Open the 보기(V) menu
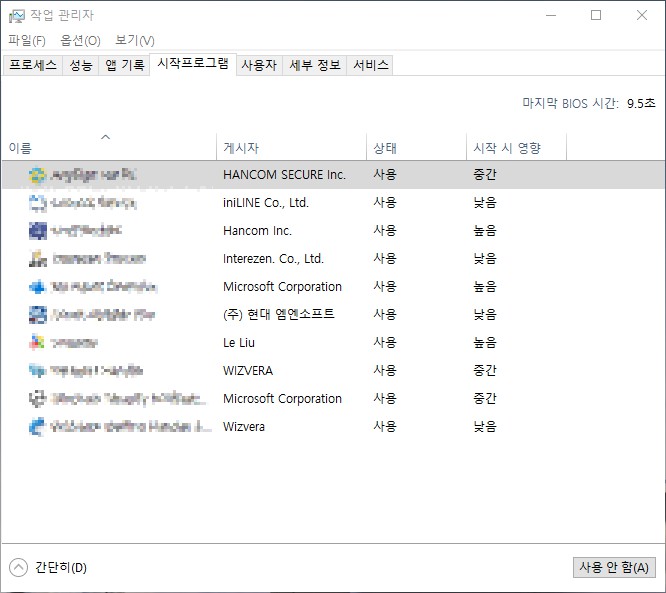Screen dimensions: 666x593 [135, 40]
